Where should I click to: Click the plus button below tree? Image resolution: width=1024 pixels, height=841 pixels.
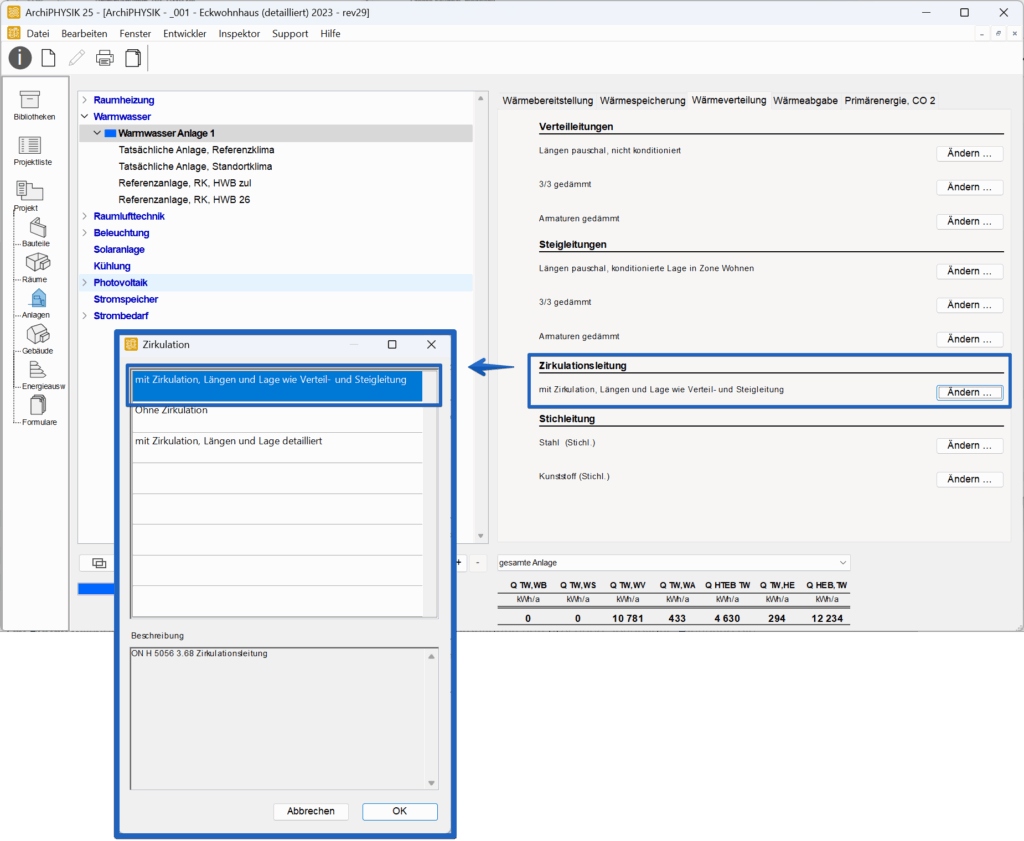459,563
